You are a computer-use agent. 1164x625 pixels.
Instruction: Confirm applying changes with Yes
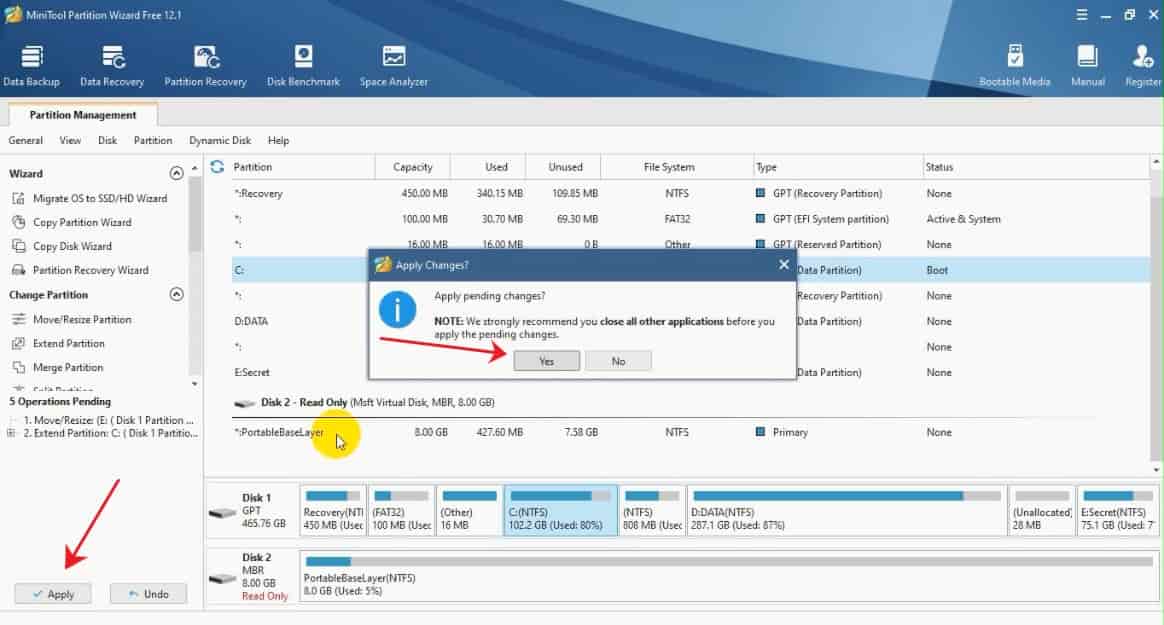[x=546, y=361]
